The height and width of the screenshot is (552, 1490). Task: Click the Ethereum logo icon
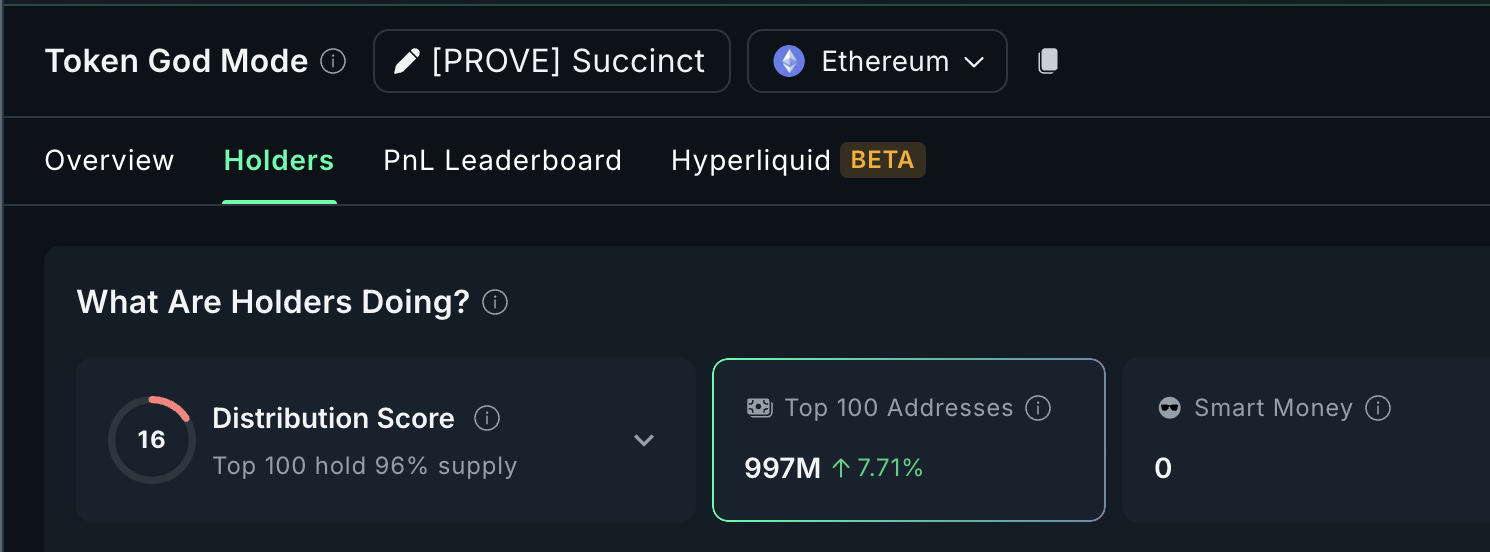click(x=789, y=62)
